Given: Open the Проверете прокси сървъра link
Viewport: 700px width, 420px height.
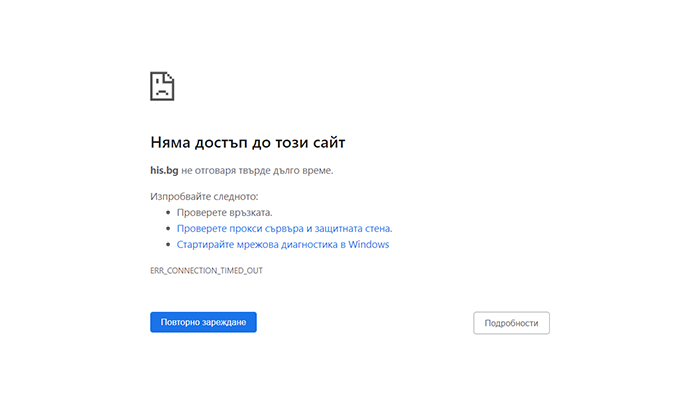Looking at the screenshot, I should click(x=284, y=229).
